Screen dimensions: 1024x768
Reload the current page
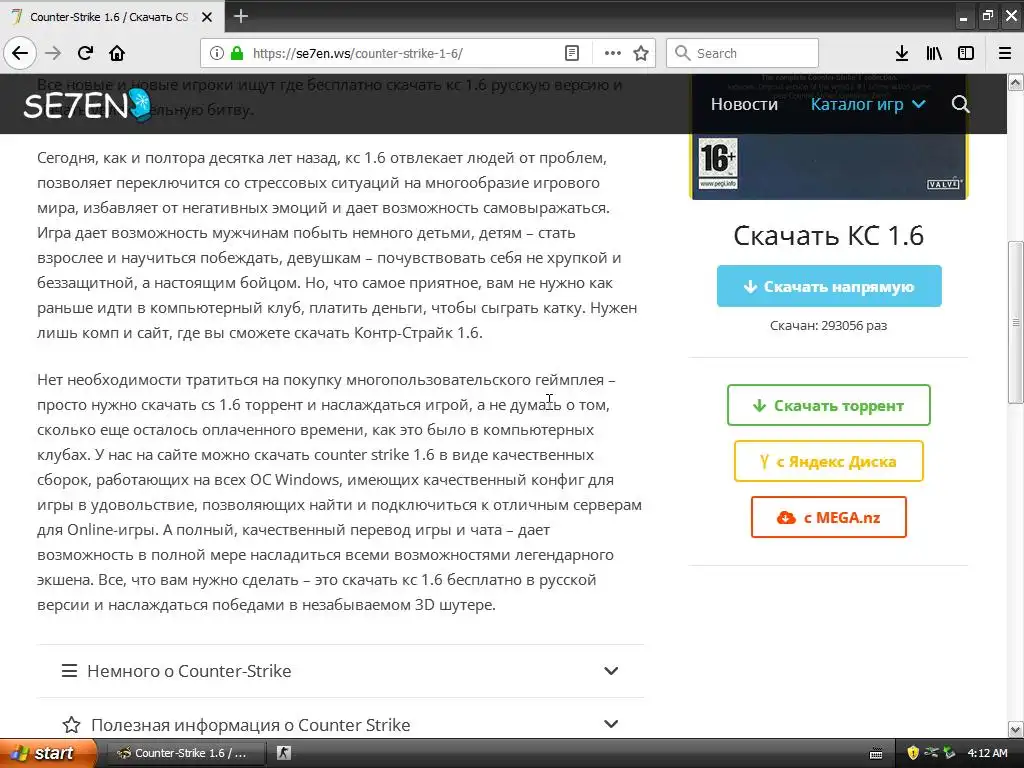85,54
